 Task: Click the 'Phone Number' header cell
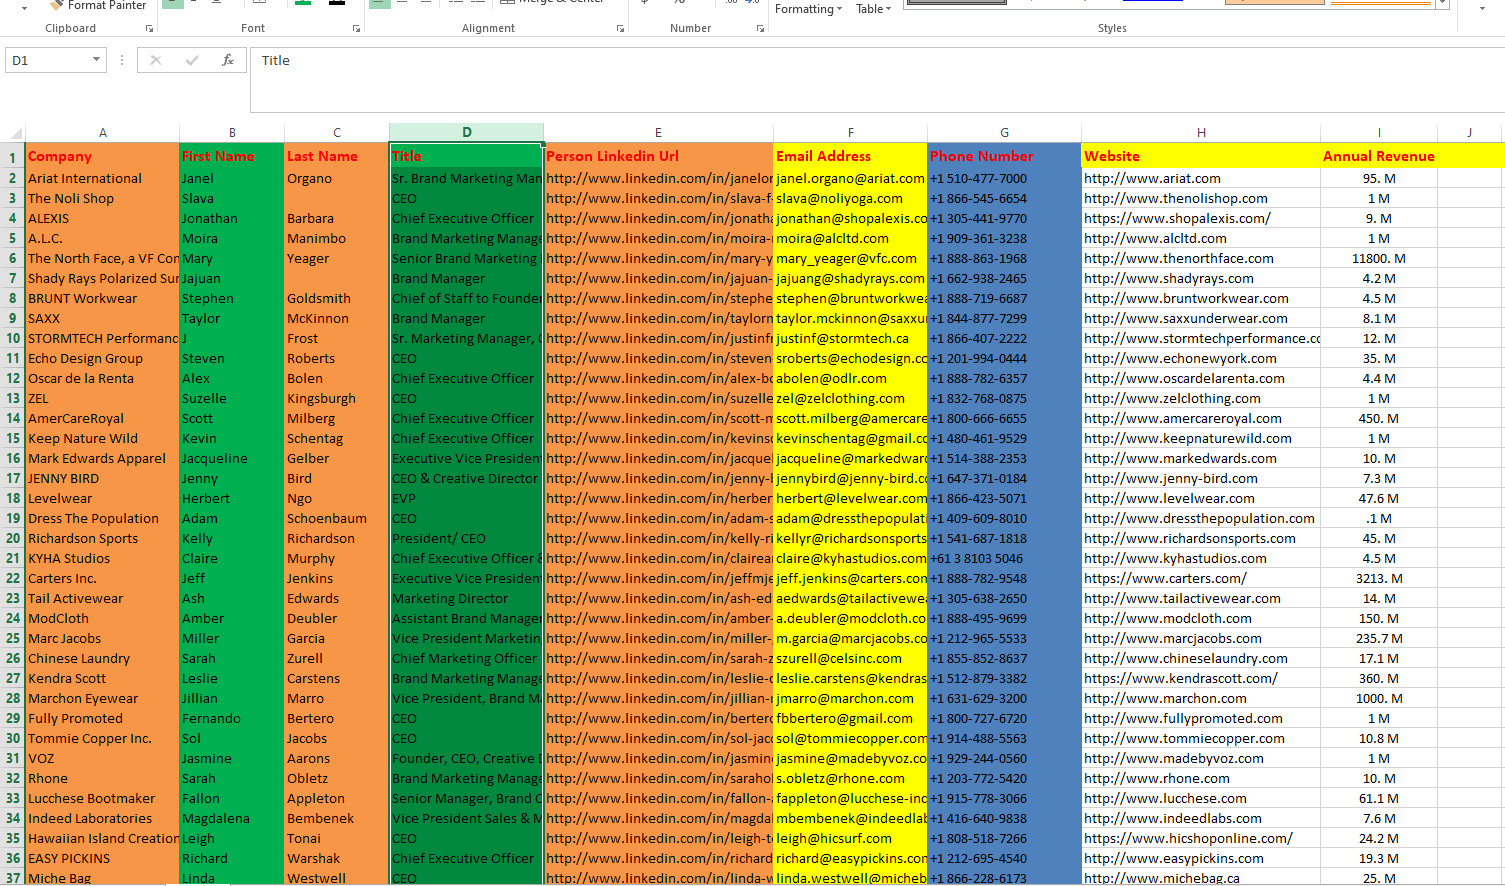[1004, 156]
